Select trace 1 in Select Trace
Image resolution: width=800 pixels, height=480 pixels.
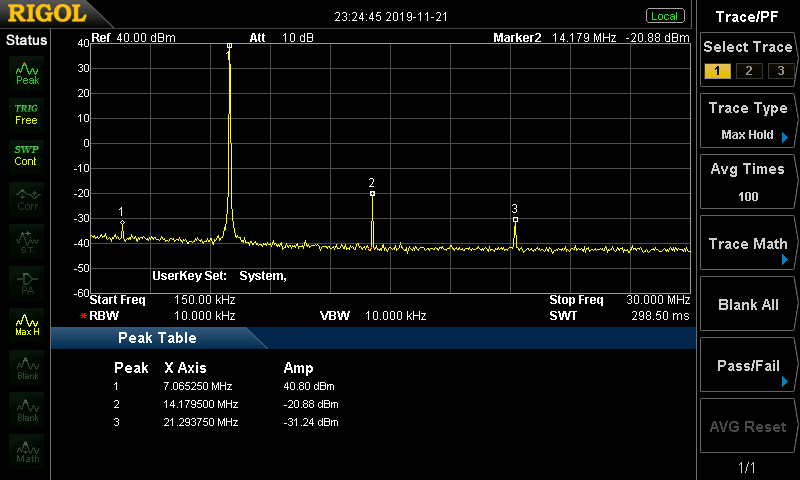coord(716,71)
